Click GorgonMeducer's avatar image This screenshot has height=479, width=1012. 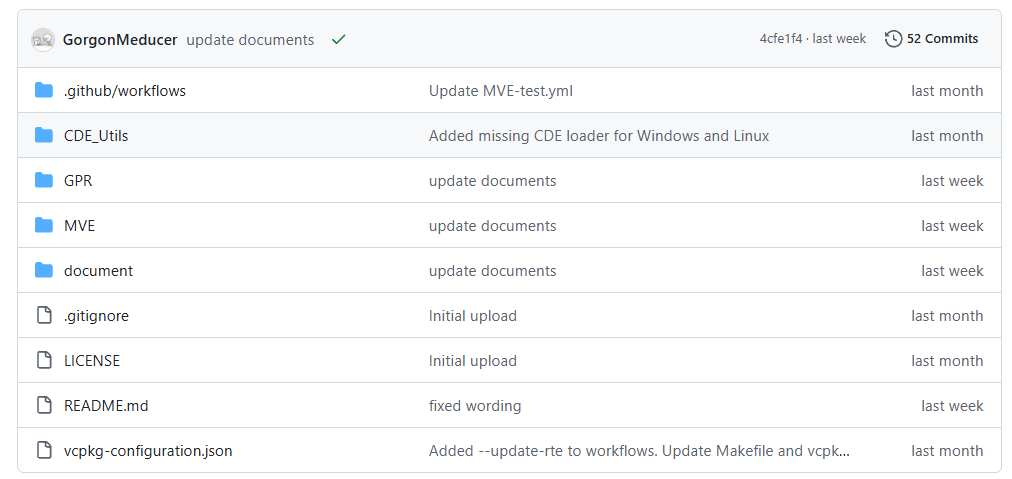coord(43,40)
